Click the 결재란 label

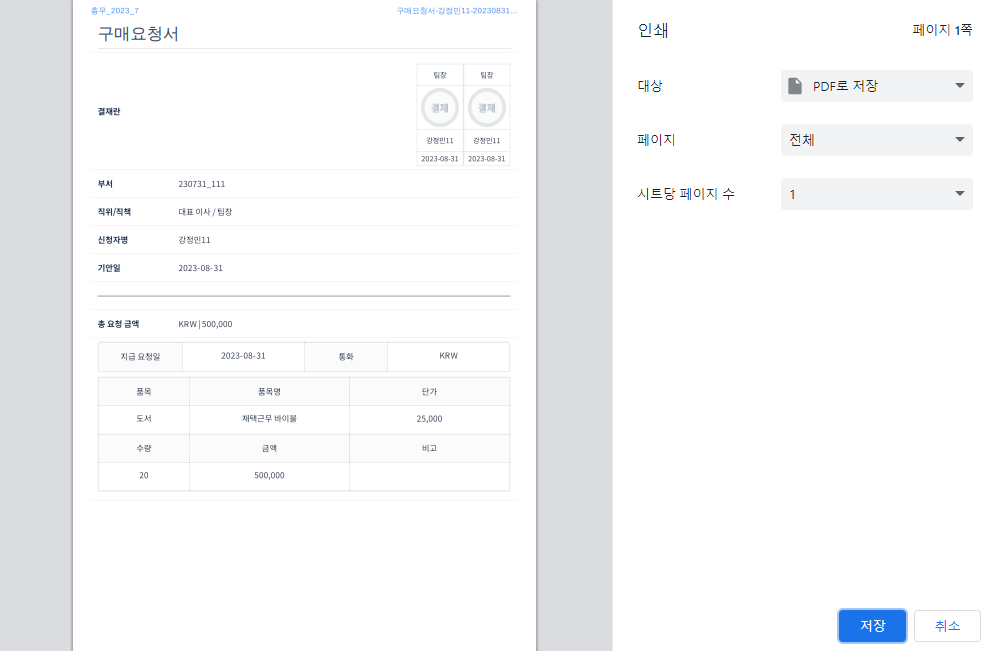(x=109, y=111)
